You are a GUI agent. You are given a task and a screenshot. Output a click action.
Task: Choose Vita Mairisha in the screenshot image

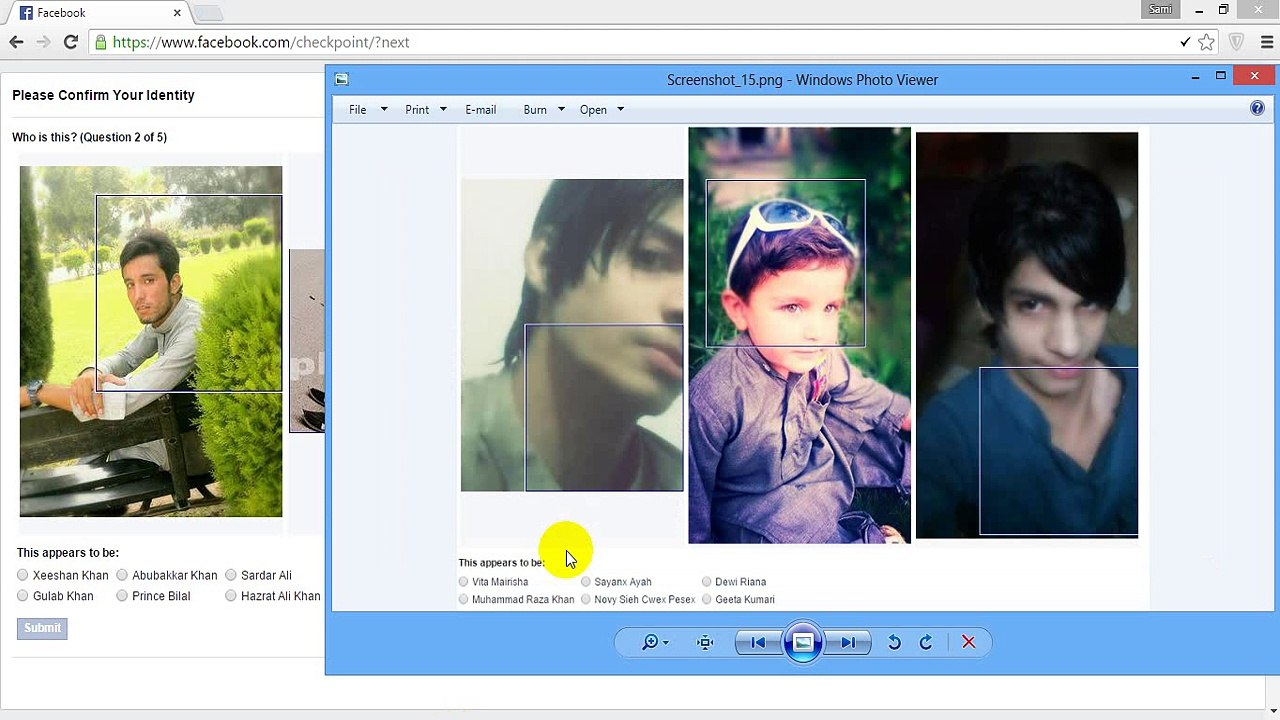click(463, 581)
